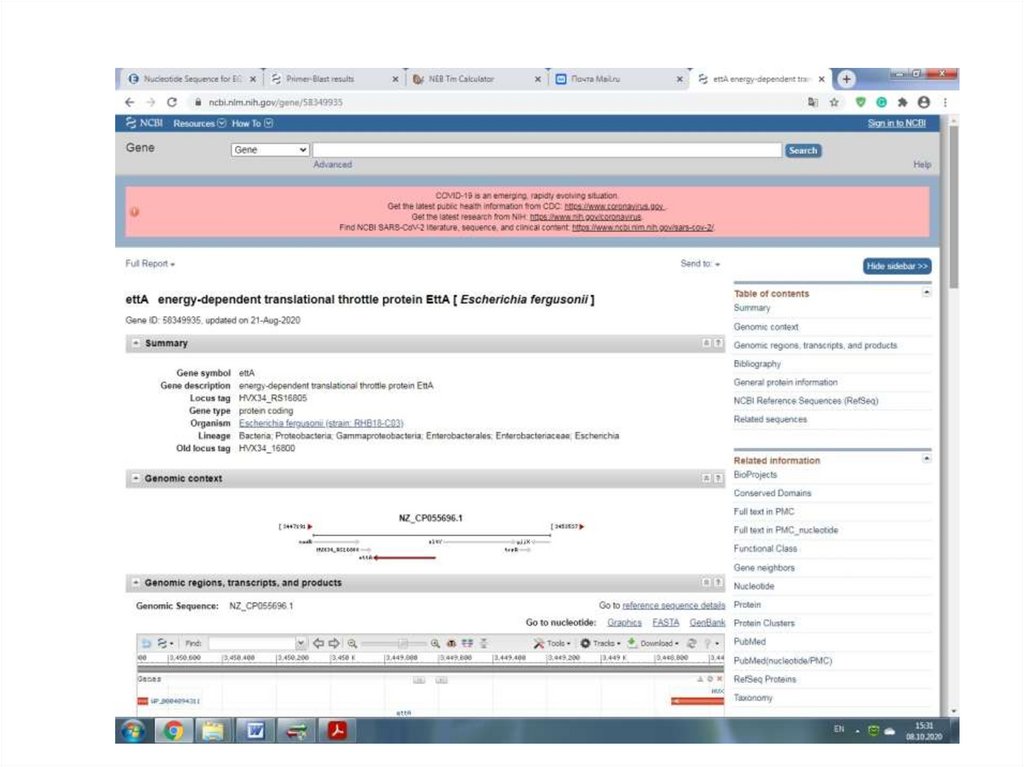Close the ettA energy-dependent tab
The width and height of the screenshot is (1024, 767).
pyautogui.click(x=822, y=79)
